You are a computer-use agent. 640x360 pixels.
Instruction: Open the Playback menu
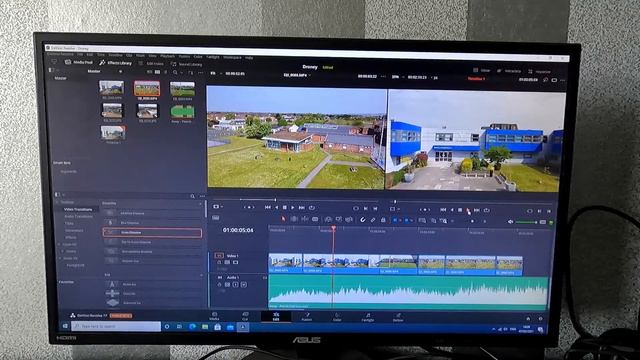click(167, 56)
